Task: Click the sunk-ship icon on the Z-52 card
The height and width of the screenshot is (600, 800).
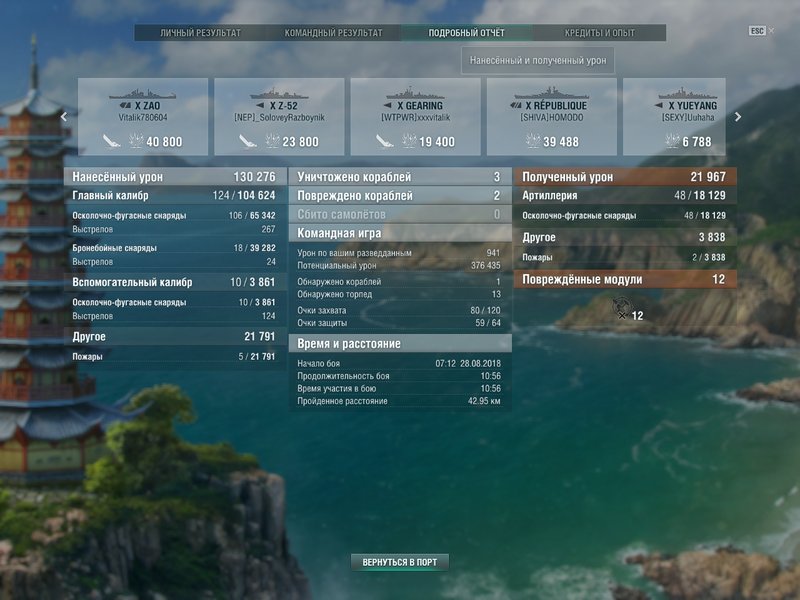Action: [248, 141]
